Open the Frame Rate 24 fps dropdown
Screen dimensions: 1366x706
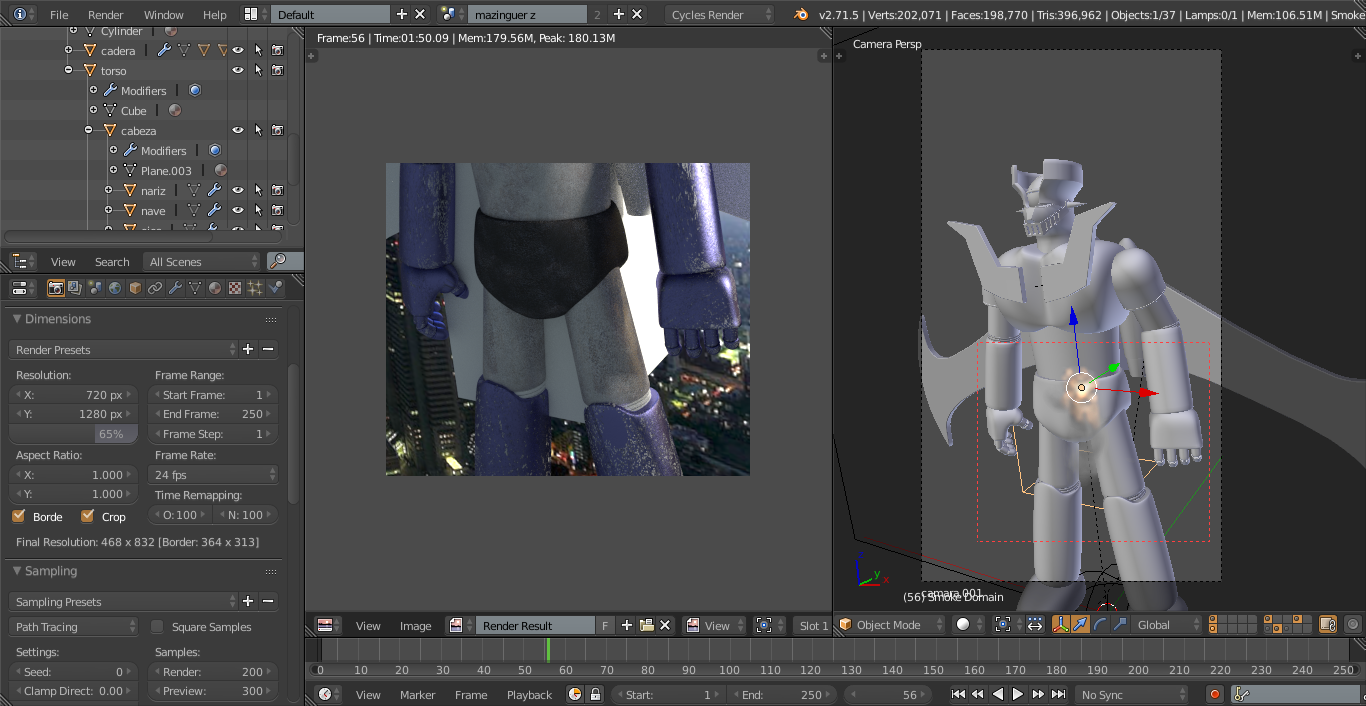(214, 474)
